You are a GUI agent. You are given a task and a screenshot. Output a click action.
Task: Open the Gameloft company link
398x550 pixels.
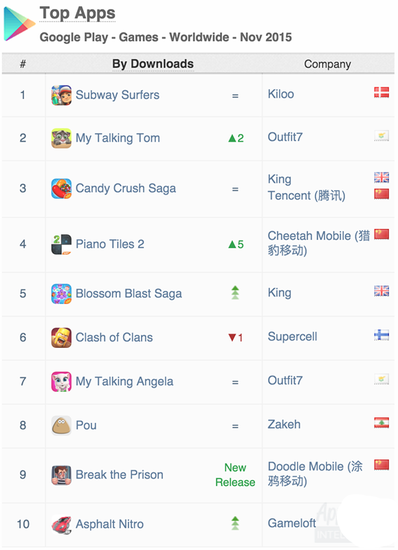292,523
